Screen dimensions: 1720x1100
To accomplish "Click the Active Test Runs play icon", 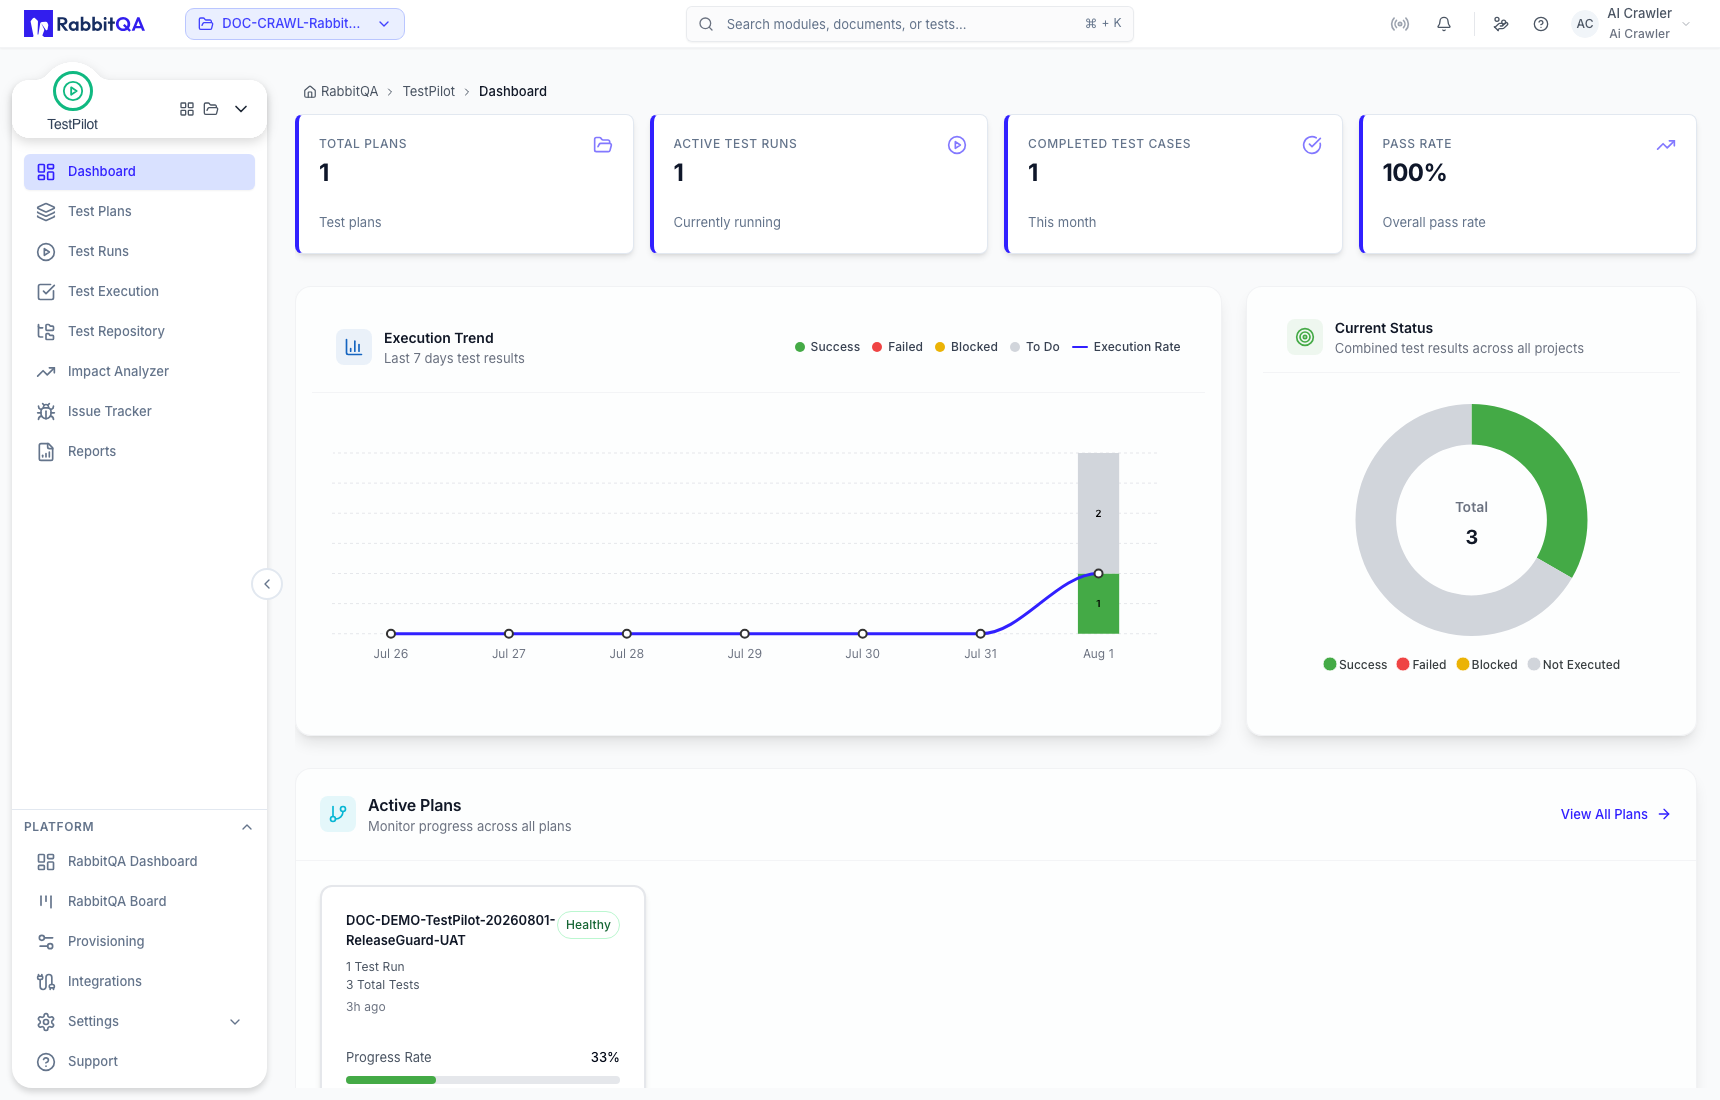I will pos(957,145).
